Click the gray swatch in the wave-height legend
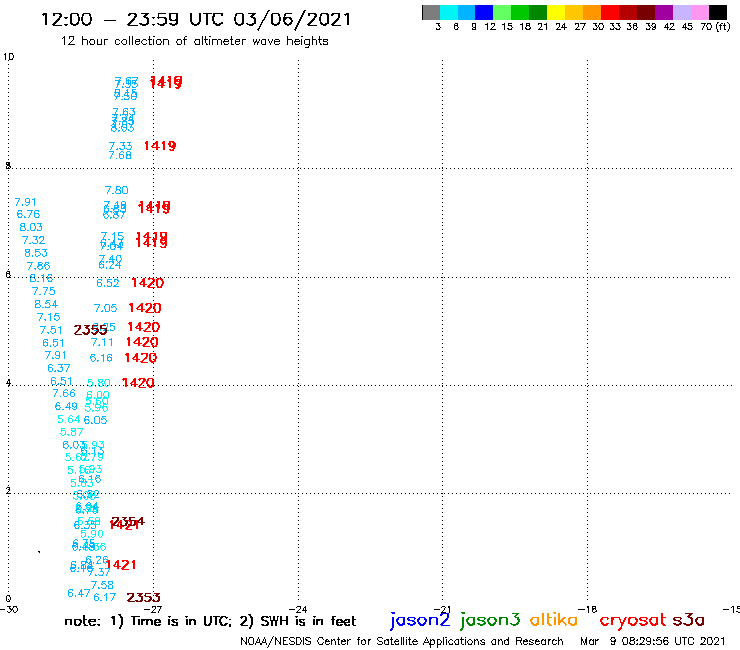This screenshot has height=650, width=740. pos(431,12)
